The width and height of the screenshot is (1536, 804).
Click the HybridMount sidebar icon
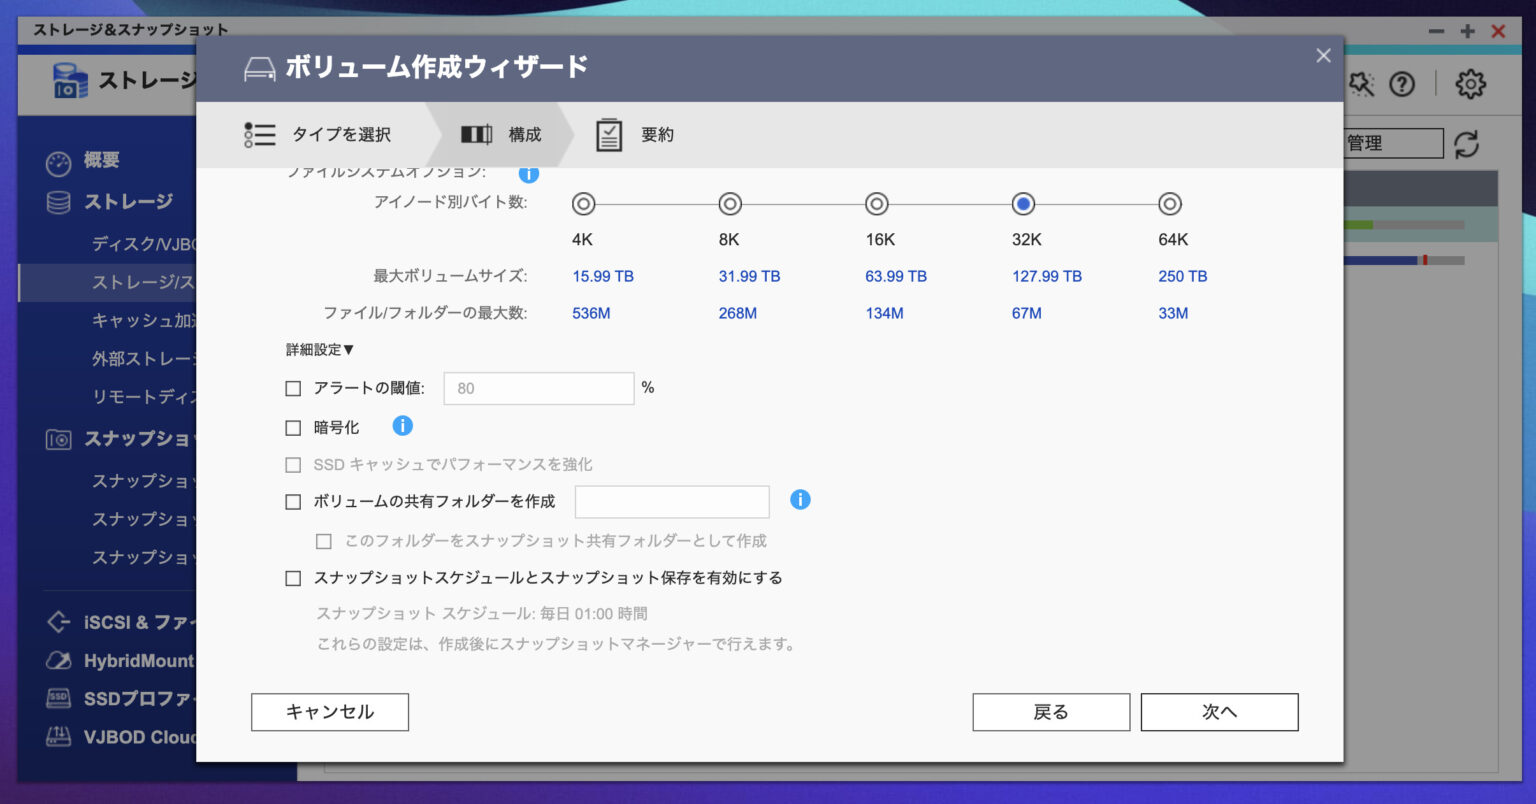tap(58, 660)
